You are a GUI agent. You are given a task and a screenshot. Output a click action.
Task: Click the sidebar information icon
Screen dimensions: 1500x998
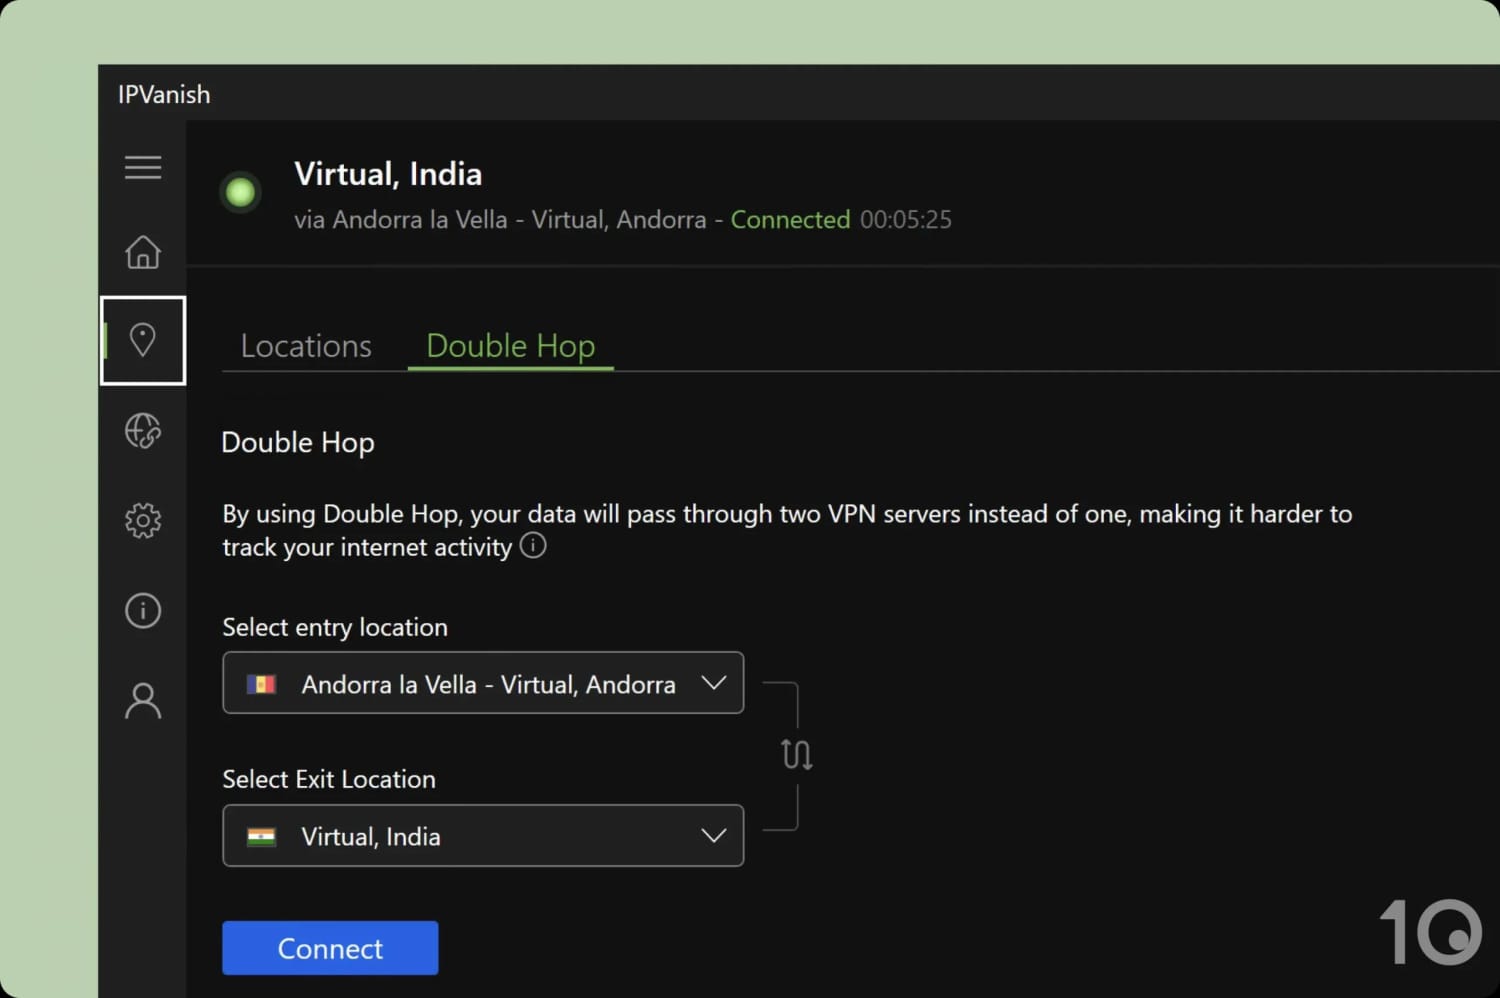click(x=143, y=610)
